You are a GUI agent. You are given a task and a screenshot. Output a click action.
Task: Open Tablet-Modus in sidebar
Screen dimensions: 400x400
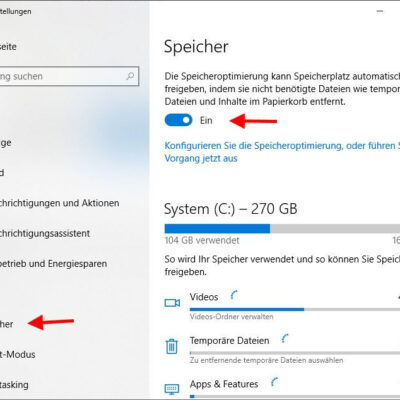click(x=17, y=354)
